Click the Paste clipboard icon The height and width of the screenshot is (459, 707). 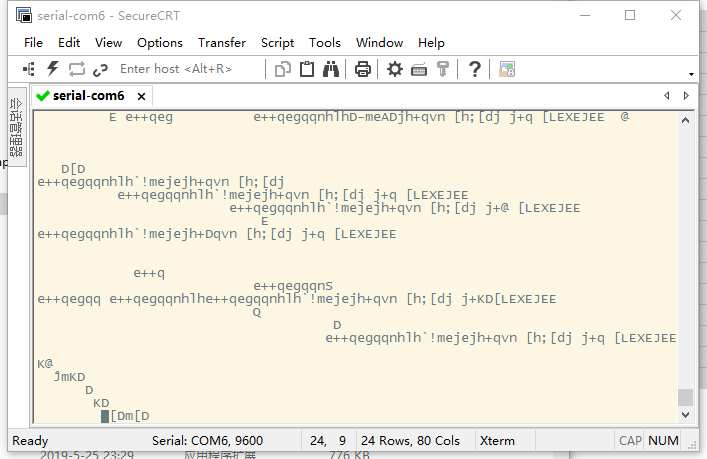(x=307, y=69)
